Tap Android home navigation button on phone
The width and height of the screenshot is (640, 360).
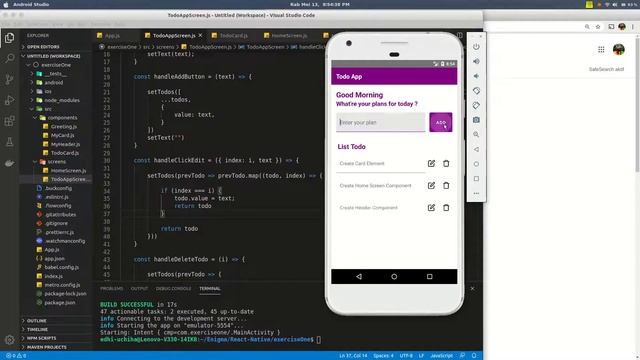click(x=394, y=276)
